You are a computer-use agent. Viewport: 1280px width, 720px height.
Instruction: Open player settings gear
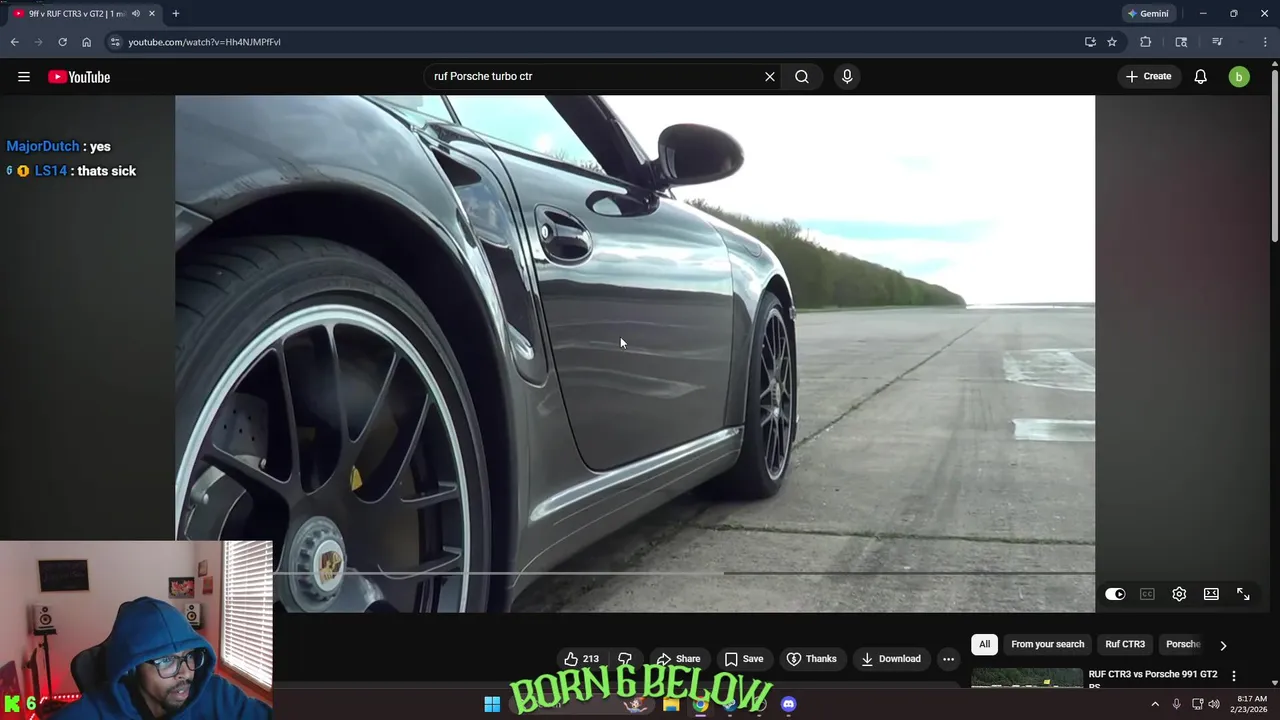click(1179, 594)
